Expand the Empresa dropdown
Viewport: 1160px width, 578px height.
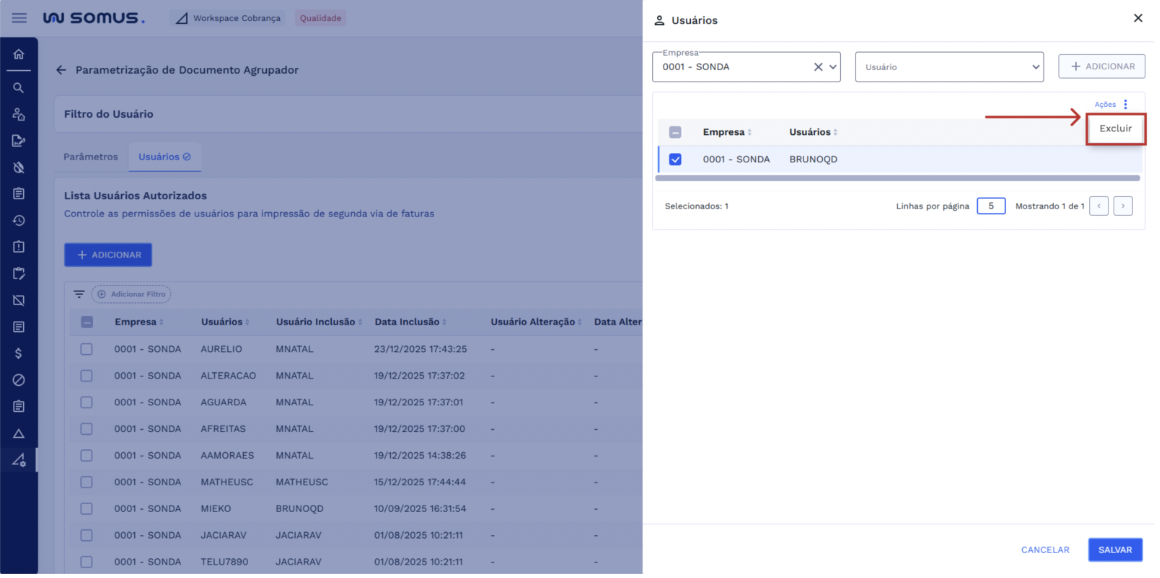[x=832, y=67]
